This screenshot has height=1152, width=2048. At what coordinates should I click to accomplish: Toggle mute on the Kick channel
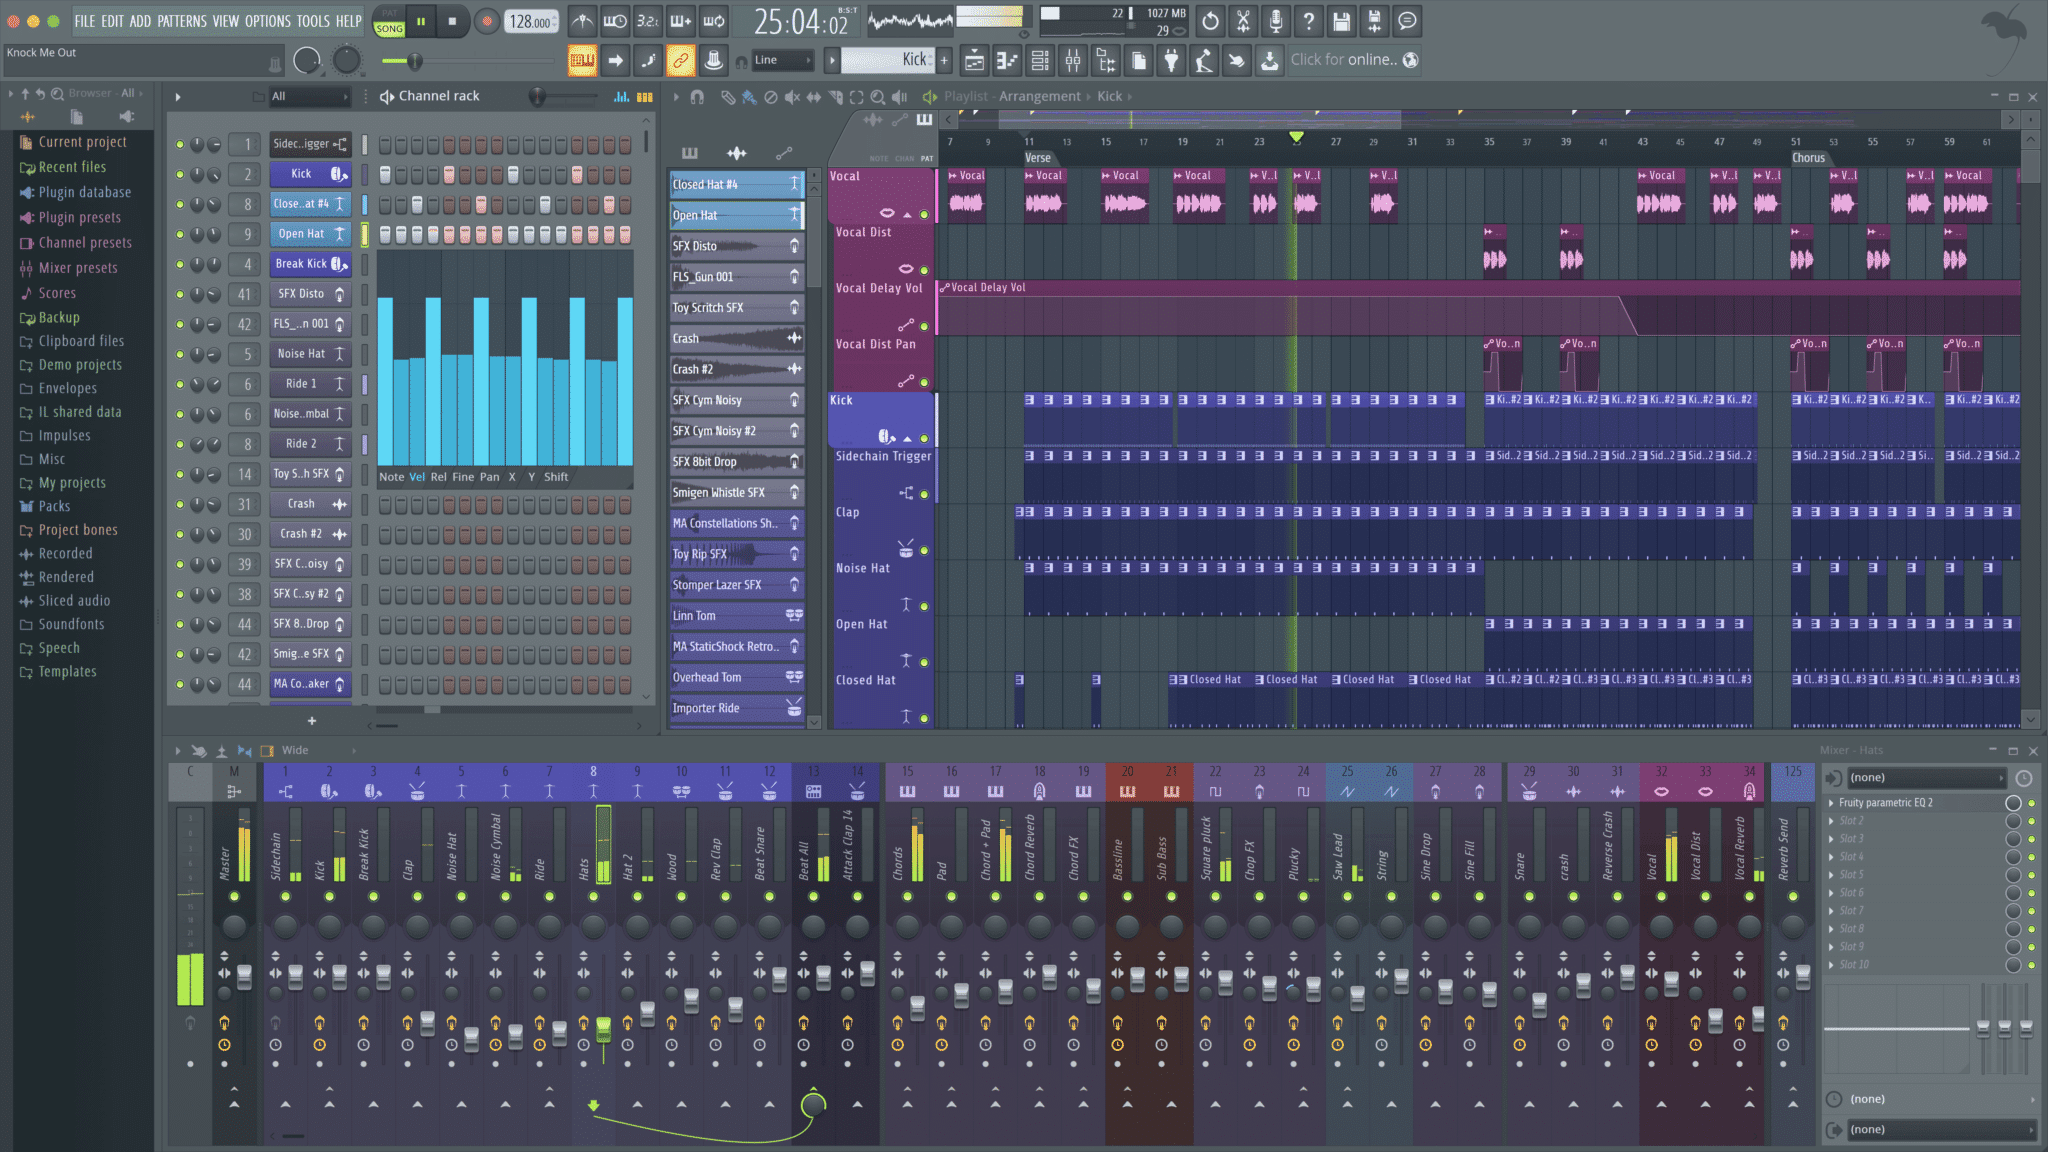[x=180, y=173]
